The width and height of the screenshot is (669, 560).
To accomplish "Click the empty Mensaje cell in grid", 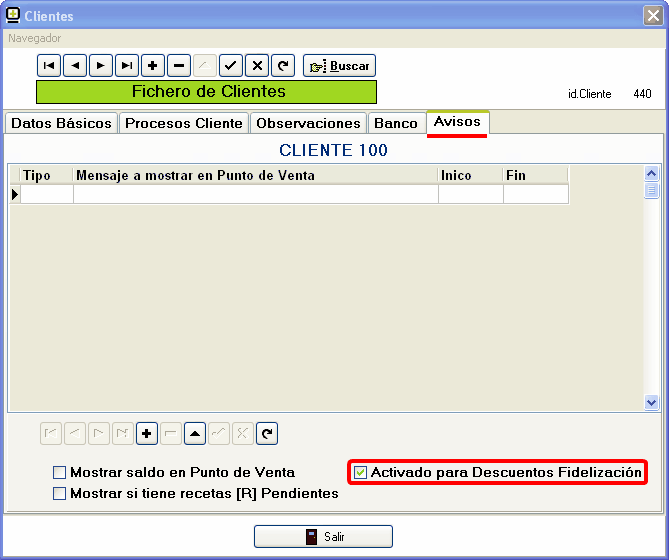I will click(x=255, y=194).
